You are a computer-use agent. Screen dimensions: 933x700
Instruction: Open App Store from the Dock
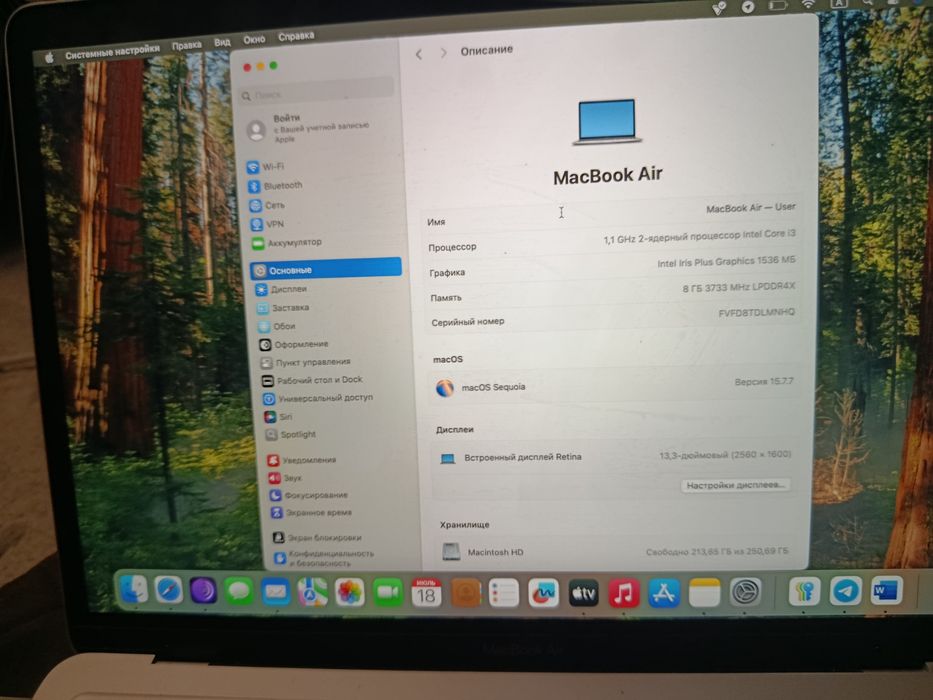click(x=664, y=593)
